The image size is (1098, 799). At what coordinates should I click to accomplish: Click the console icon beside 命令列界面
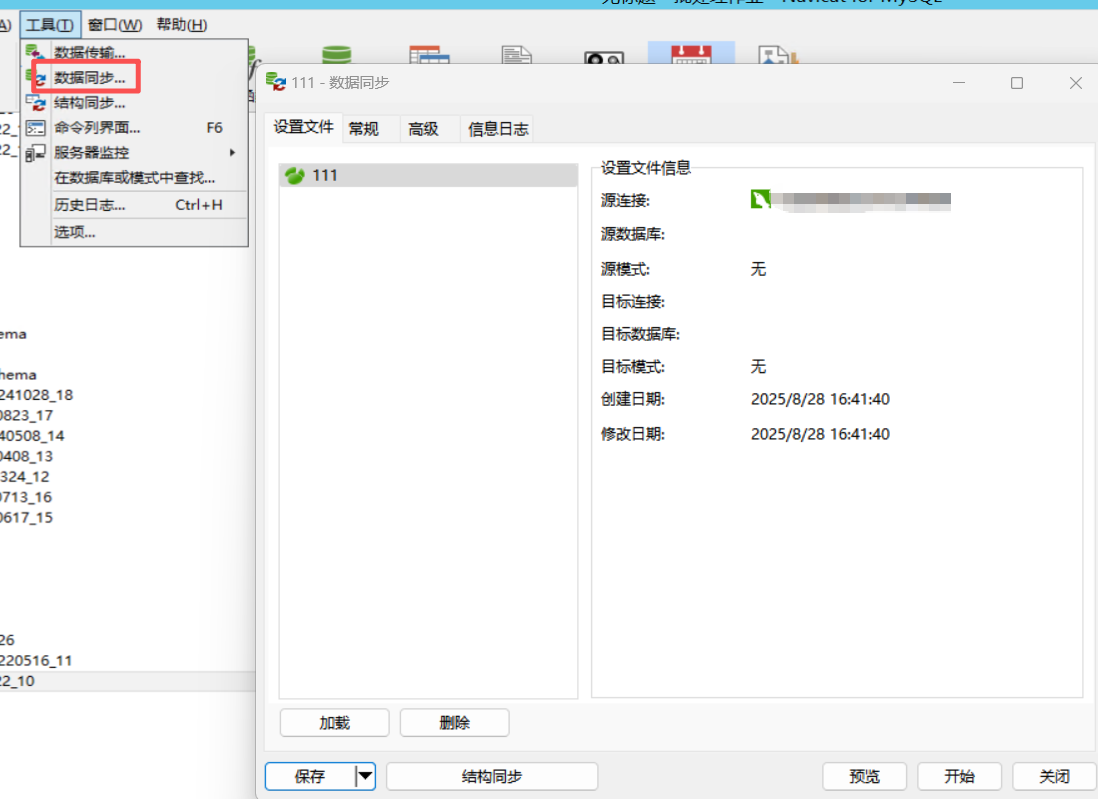[x=36, y=128]
